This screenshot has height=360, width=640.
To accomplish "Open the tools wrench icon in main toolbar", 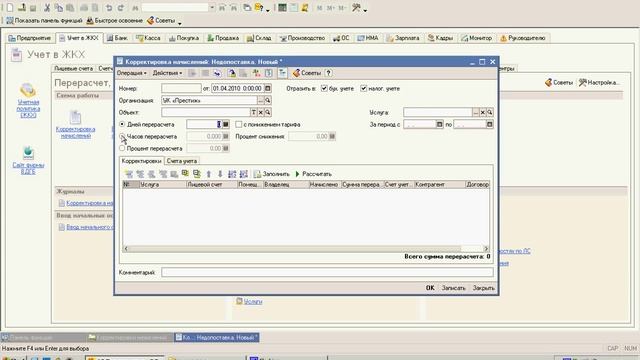I will coord(356,8).
